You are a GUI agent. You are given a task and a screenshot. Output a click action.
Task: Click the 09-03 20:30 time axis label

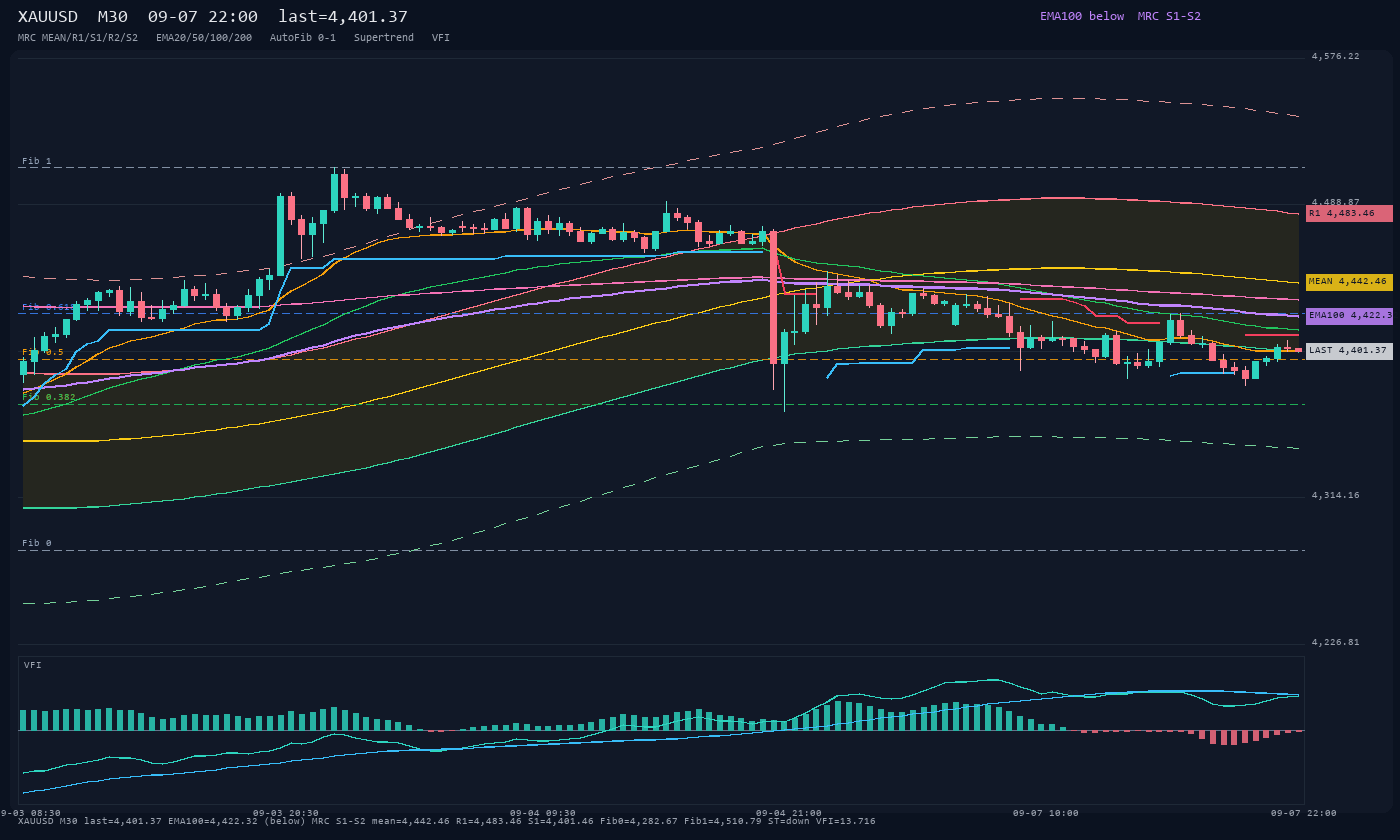[286, 813]
